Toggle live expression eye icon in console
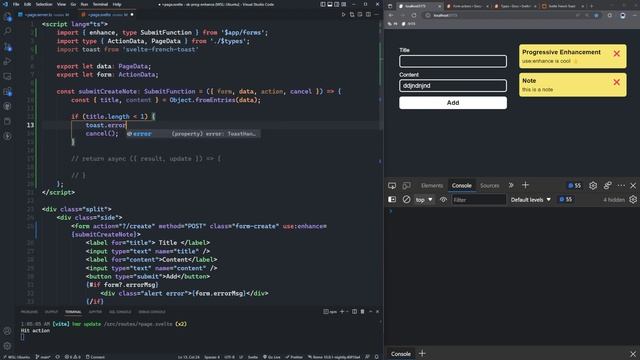The height and width of the screenshot is (360, 640). pos(443,200)
